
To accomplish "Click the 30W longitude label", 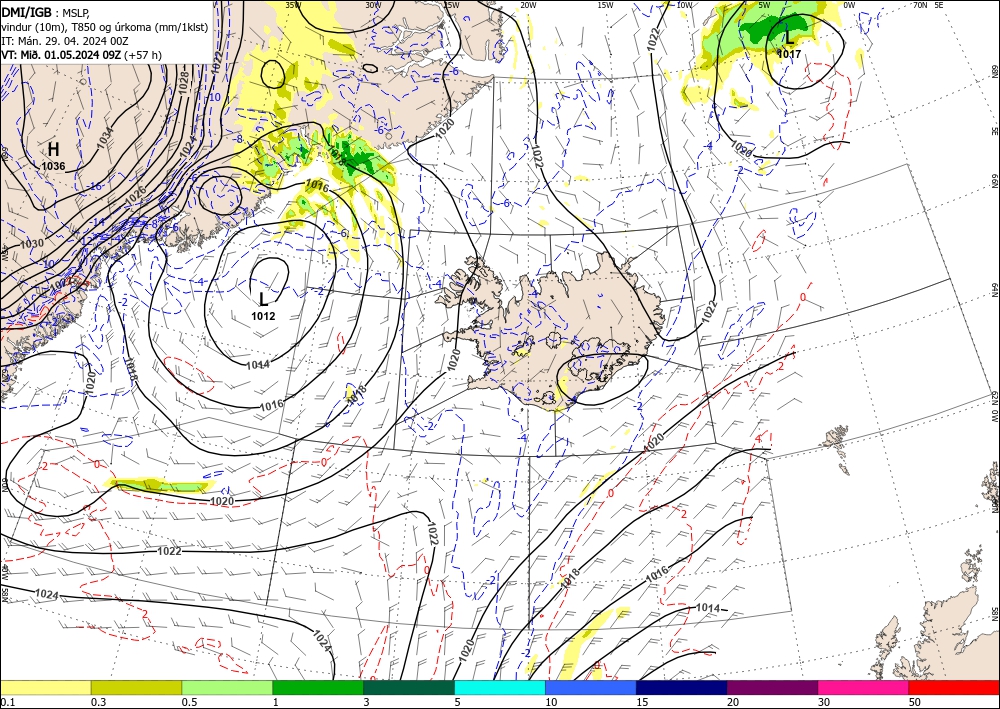I will pyautogui.click(x=373, y=5).
